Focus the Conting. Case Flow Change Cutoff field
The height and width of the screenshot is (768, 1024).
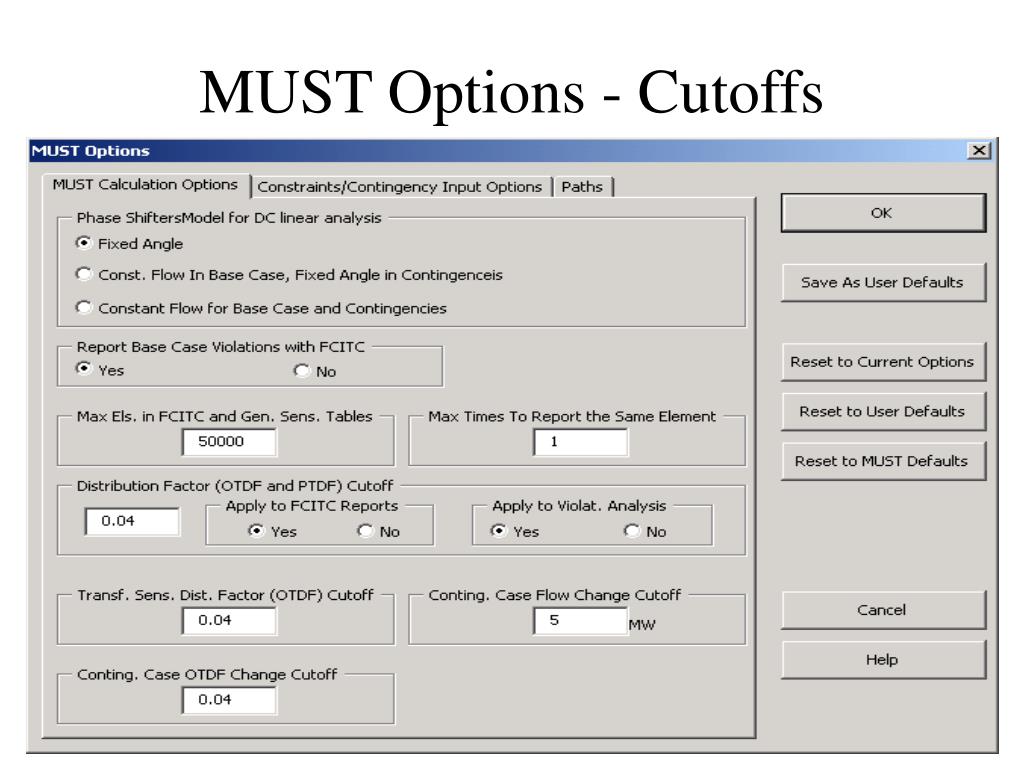(581, 620)
